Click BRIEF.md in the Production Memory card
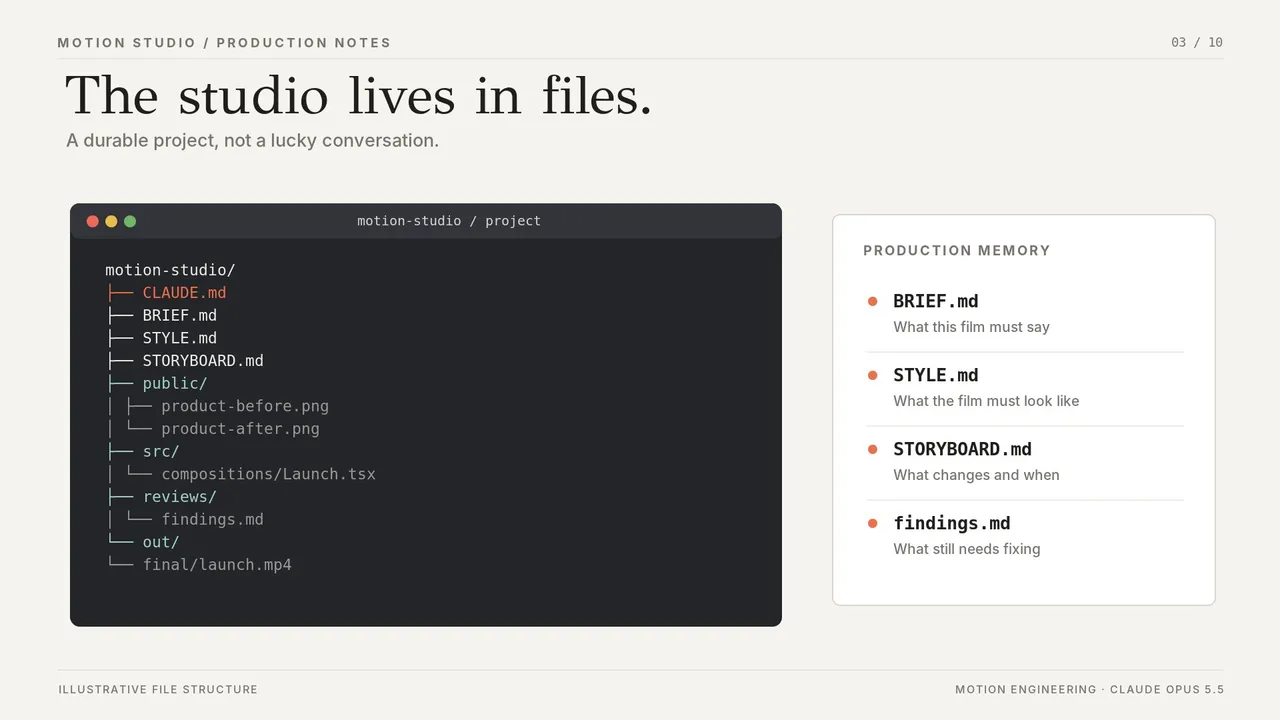 click(936, 301)
